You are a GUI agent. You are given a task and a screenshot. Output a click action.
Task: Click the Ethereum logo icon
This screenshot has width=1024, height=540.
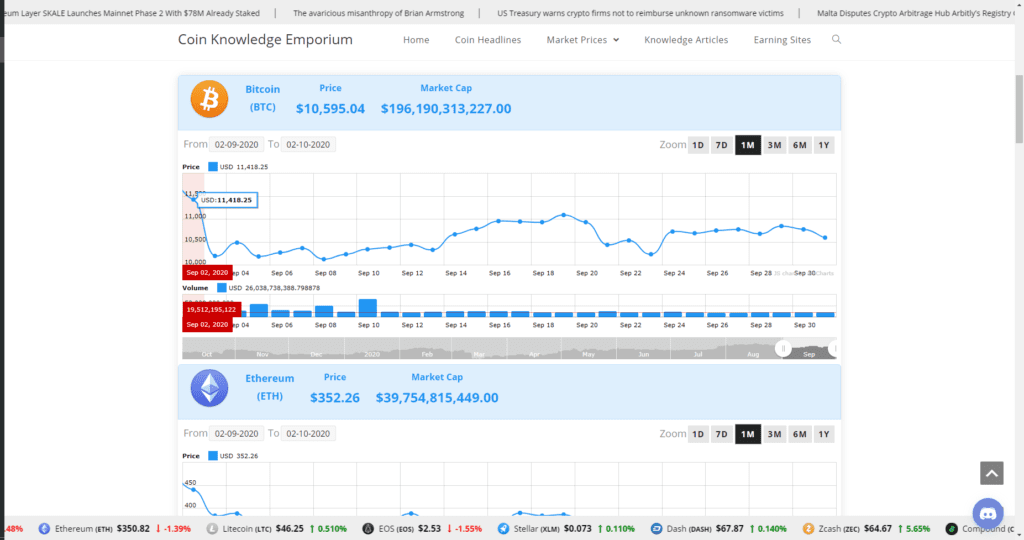209,388
